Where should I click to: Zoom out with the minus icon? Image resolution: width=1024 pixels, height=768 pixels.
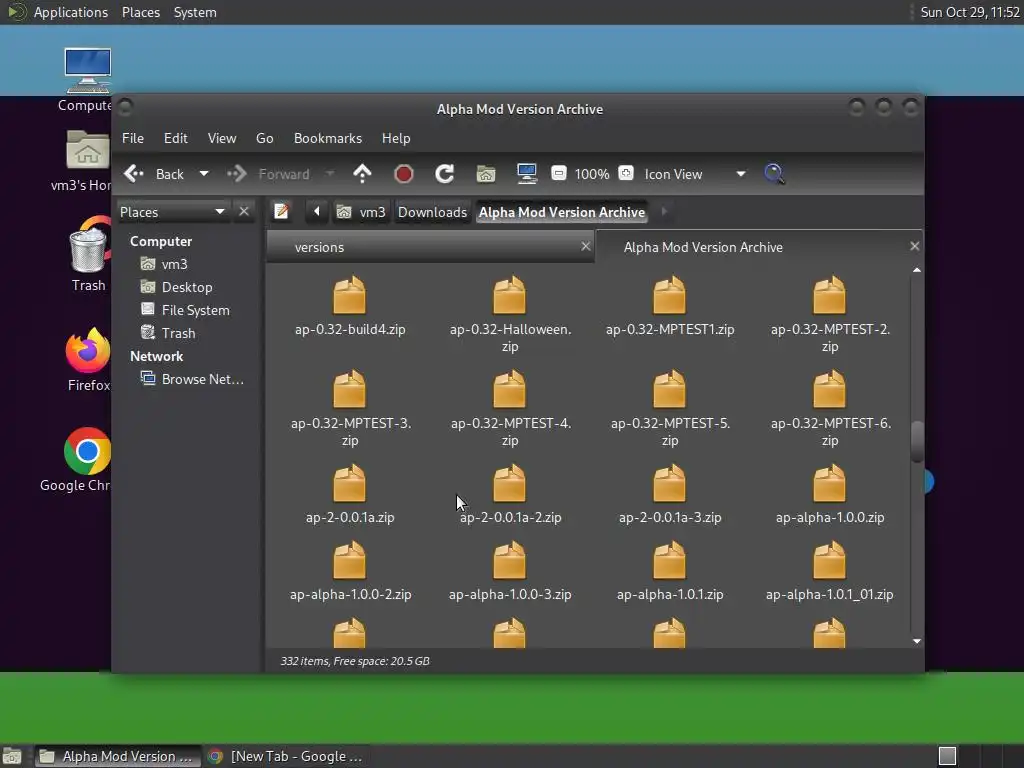[x=558, y=173]
